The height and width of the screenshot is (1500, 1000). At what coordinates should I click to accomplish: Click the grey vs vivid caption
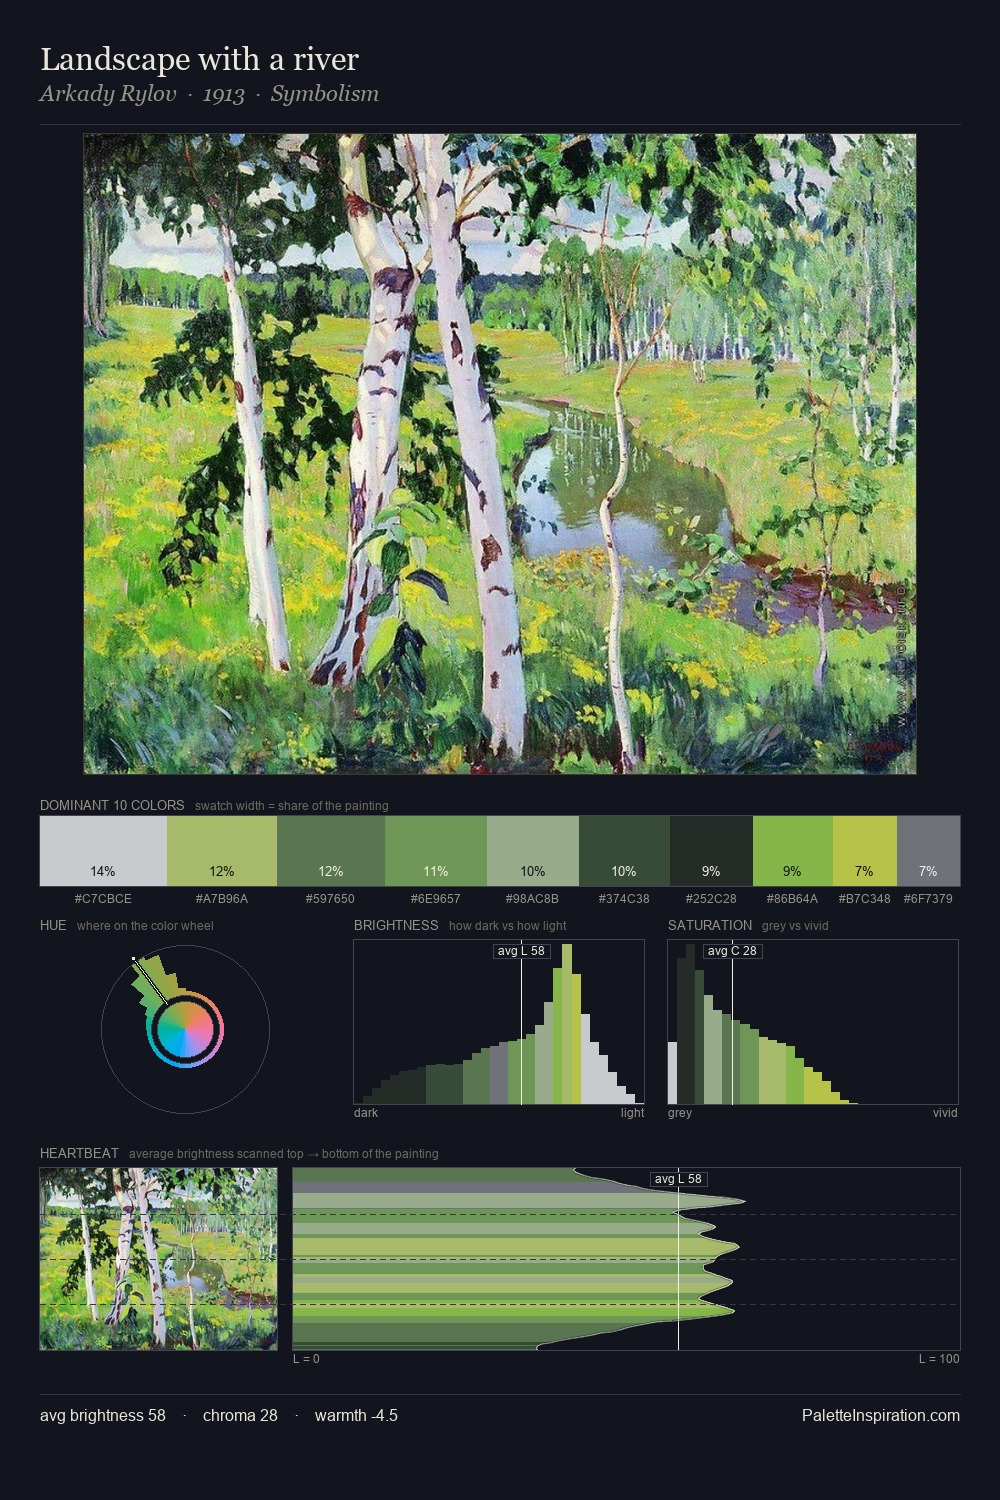tap(795, 926)
